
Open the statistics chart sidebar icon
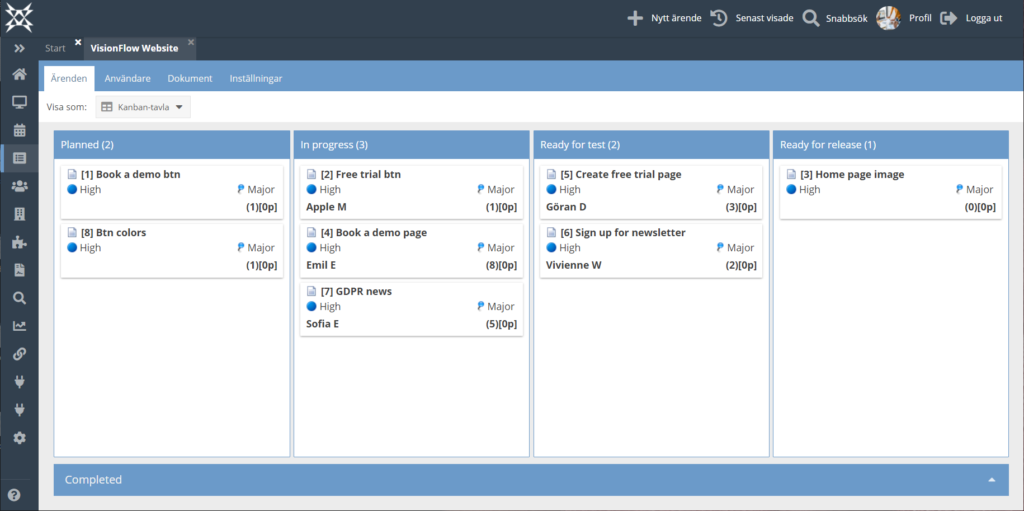(x=20, y=325)
